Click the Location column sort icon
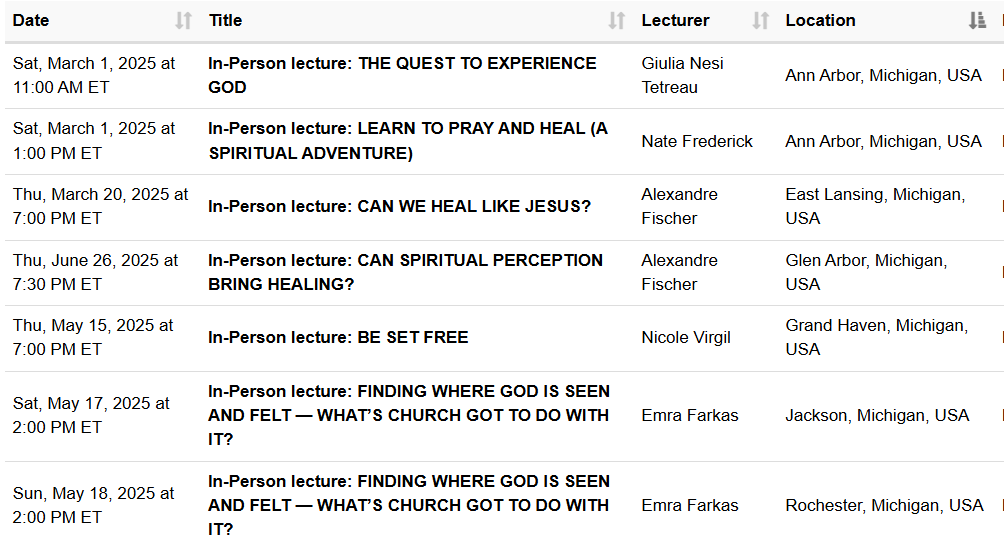1004x549 pixels. (977, 21)
